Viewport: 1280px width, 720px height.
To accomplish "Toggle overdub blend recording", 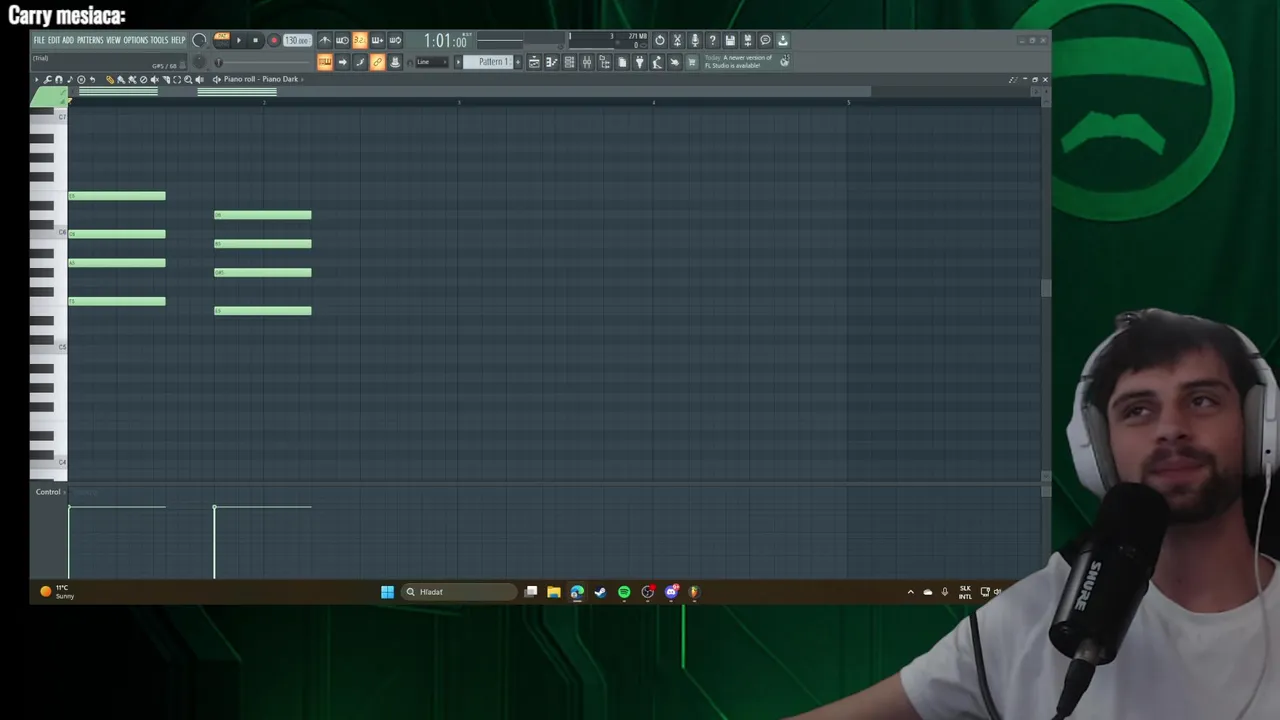I will click(377, 40).
